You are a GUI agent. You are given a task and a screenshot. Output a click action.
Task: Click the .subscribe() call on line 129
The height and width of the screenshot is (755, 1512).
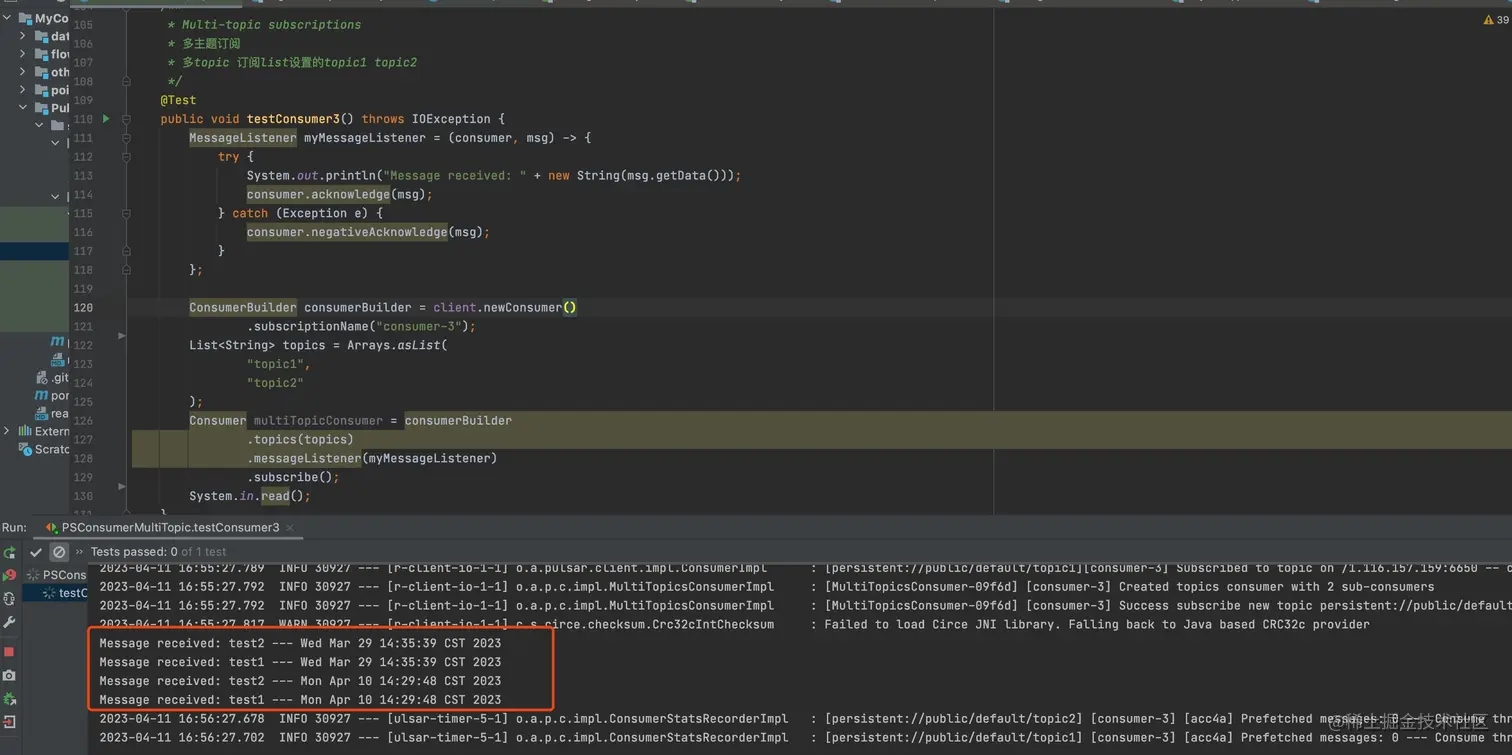point(293,477)
